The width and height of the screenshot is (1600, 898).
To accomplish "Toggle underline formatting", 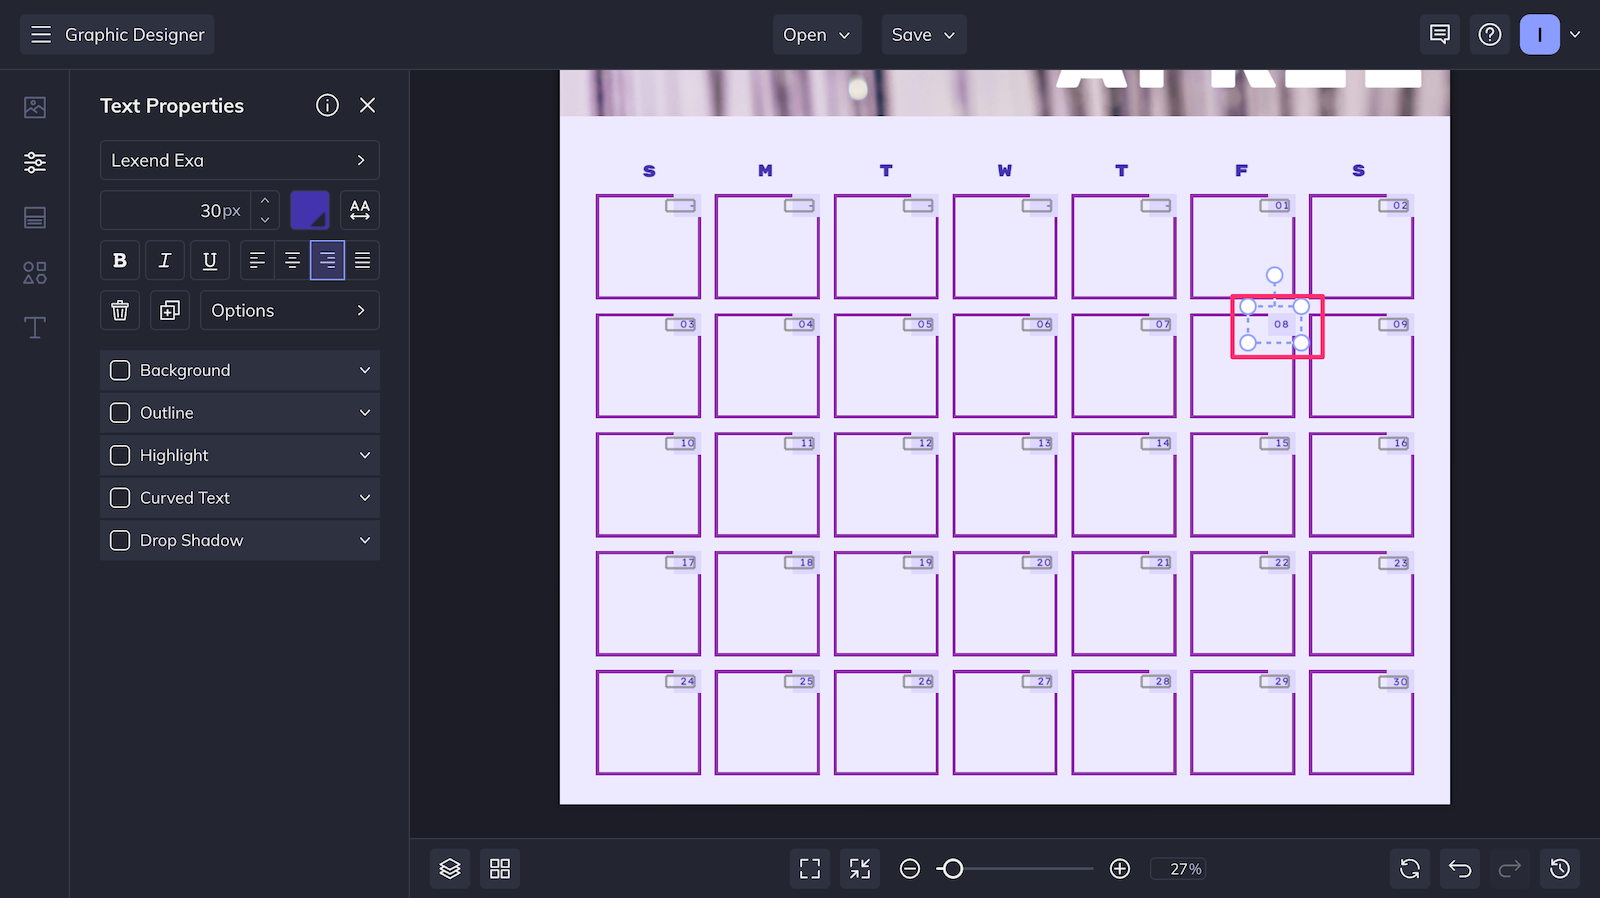I will [210, 260].
